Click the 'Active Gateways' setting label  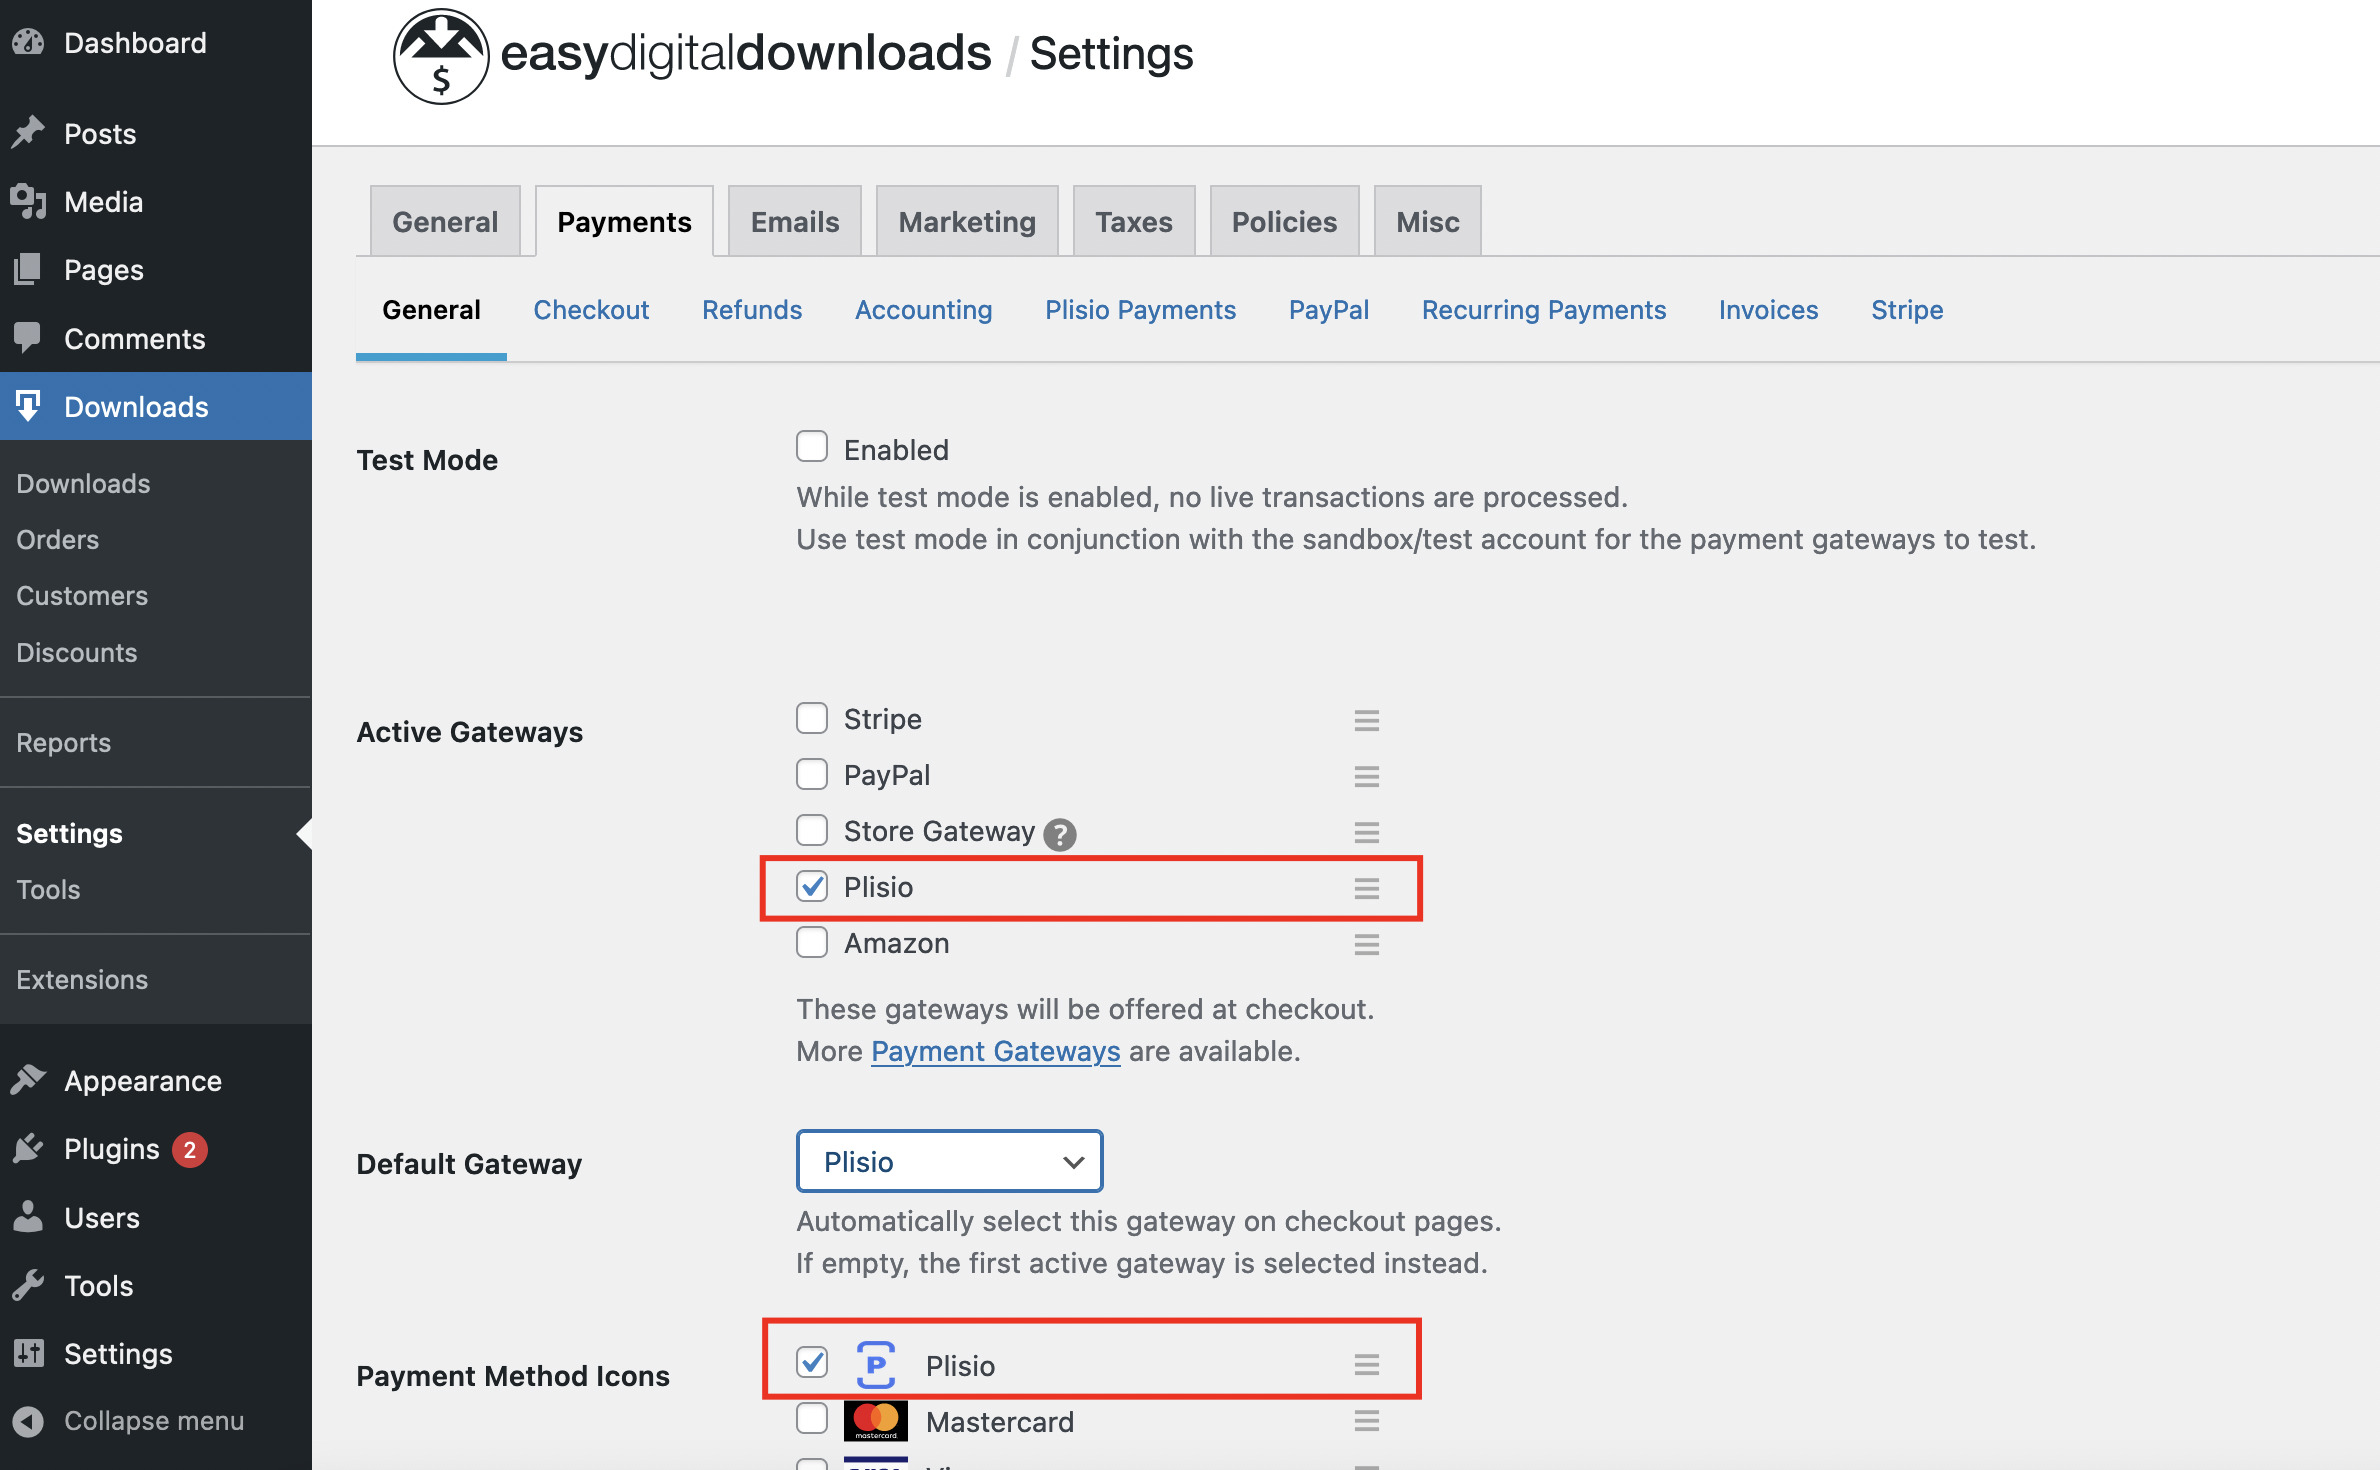[x=469, y=732]
